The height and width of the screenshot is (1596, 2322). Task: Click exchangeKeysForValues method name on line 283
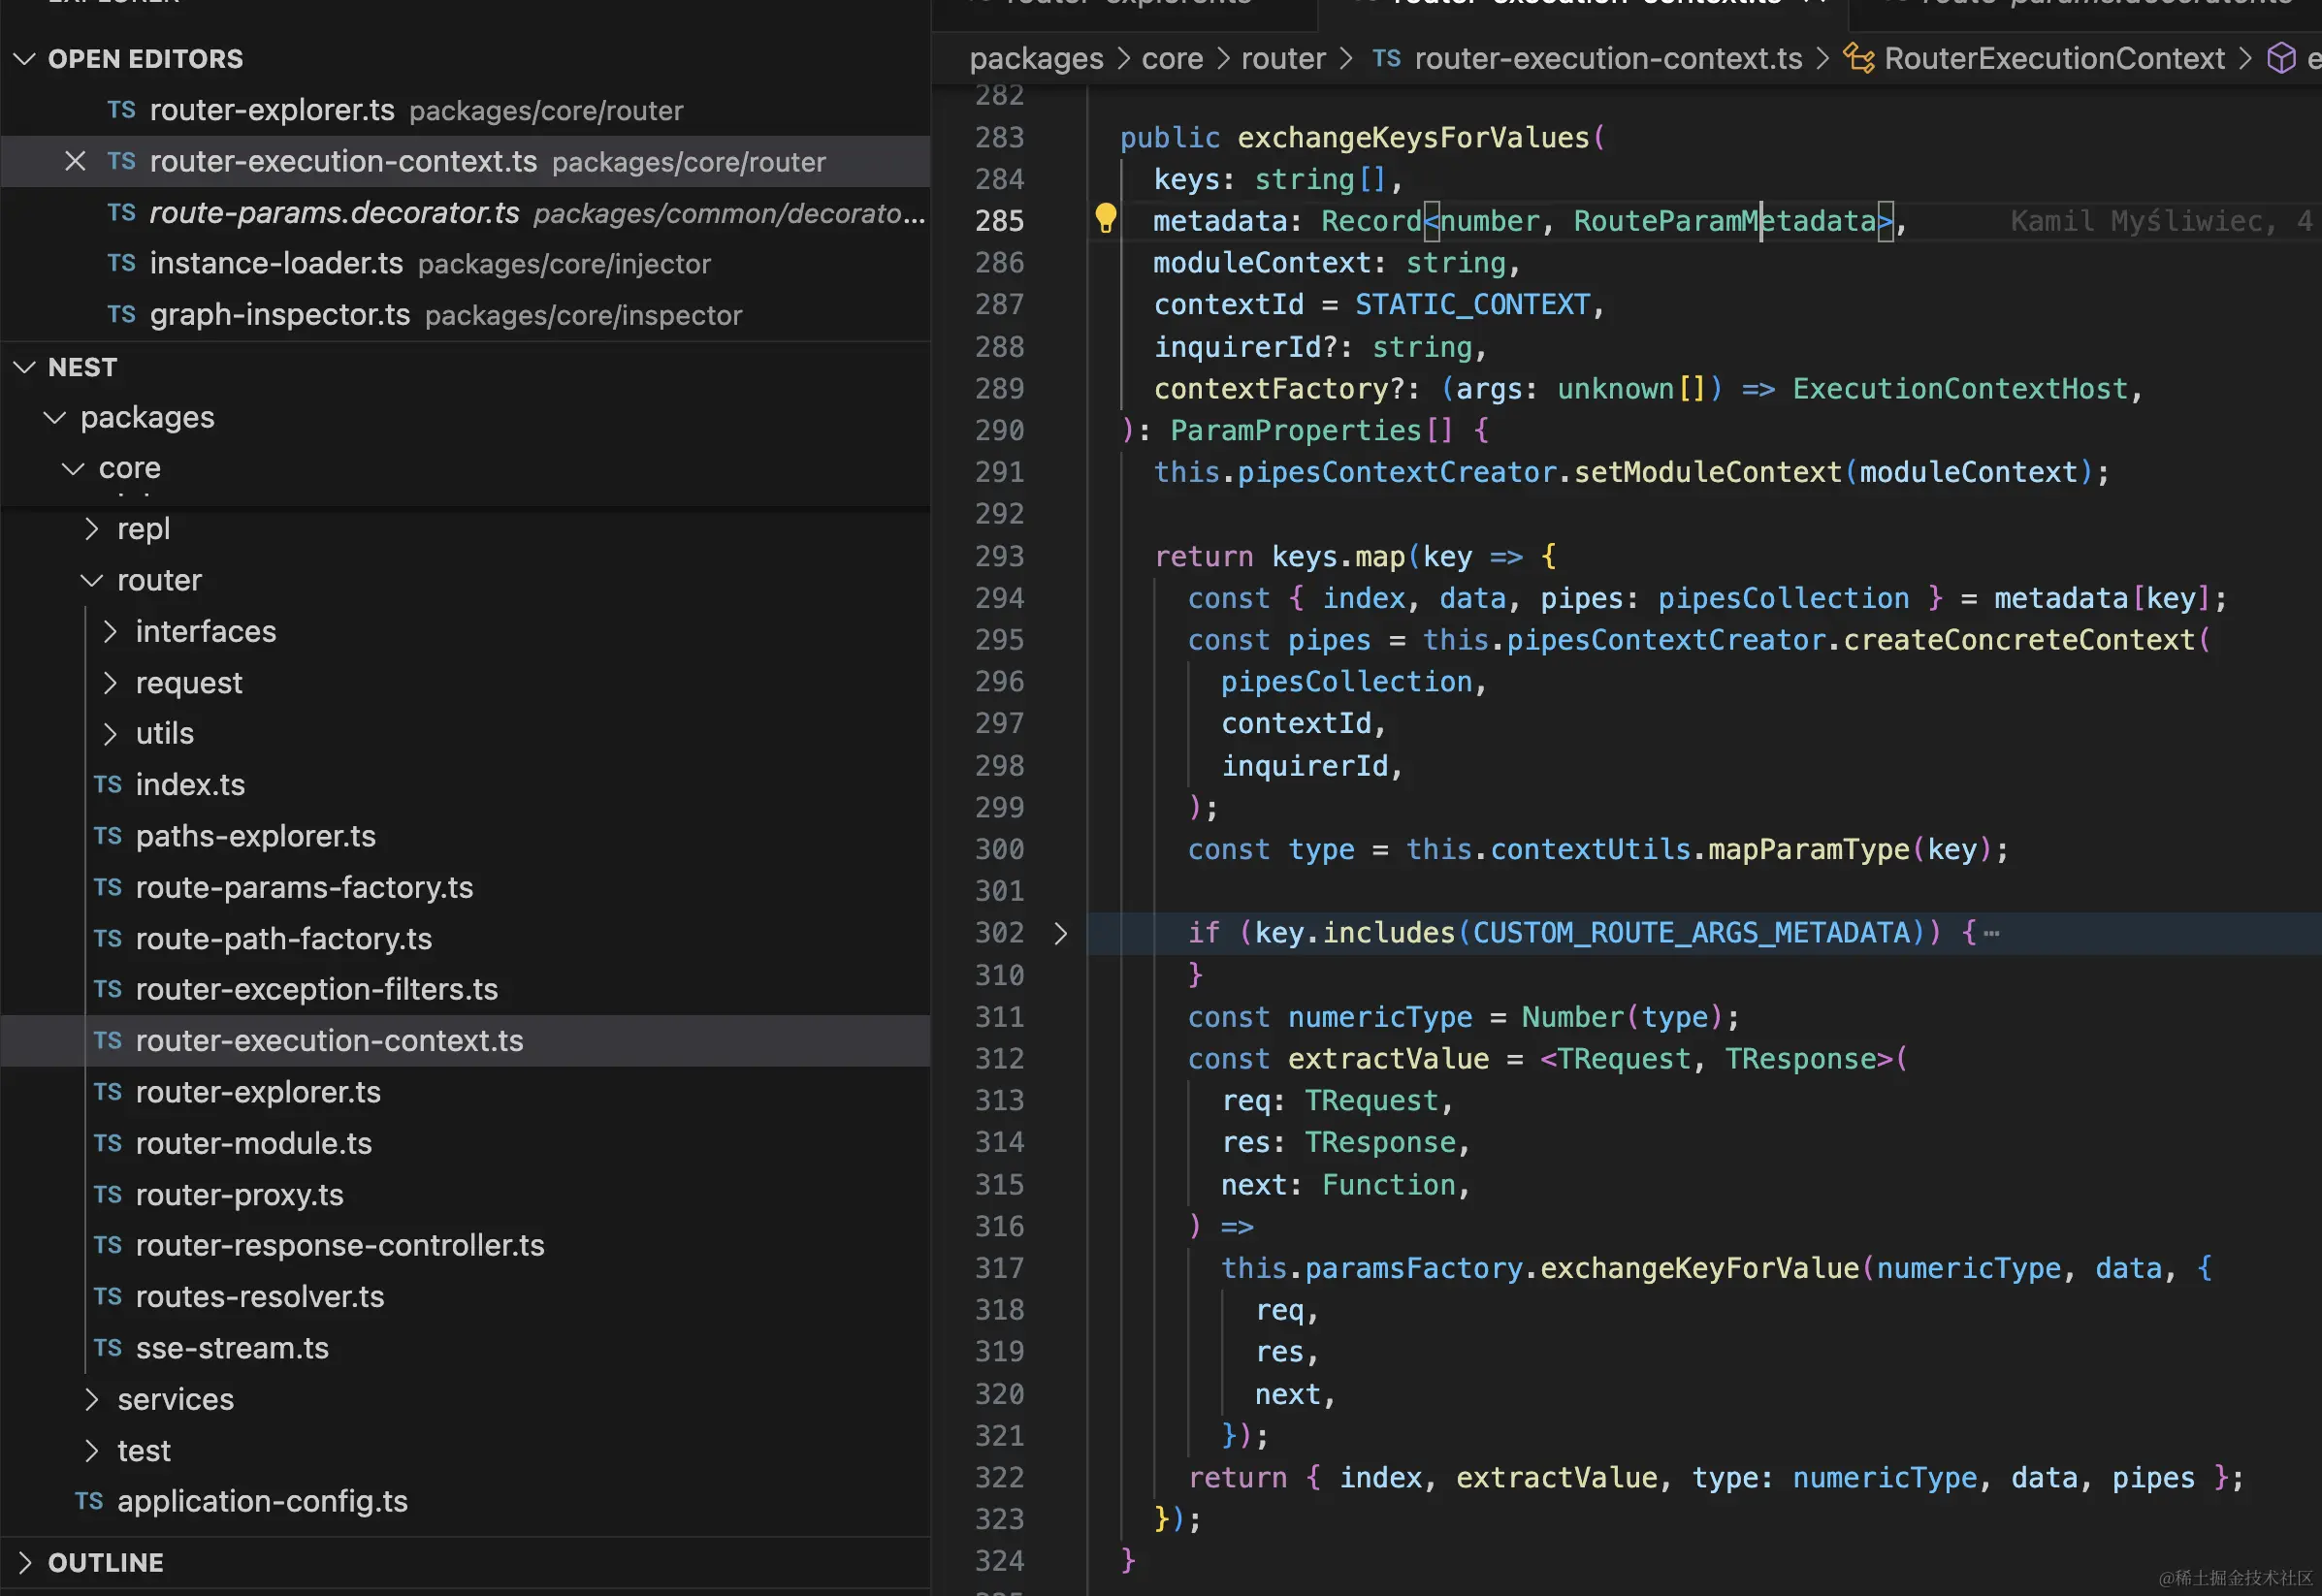coord(1413,137)
